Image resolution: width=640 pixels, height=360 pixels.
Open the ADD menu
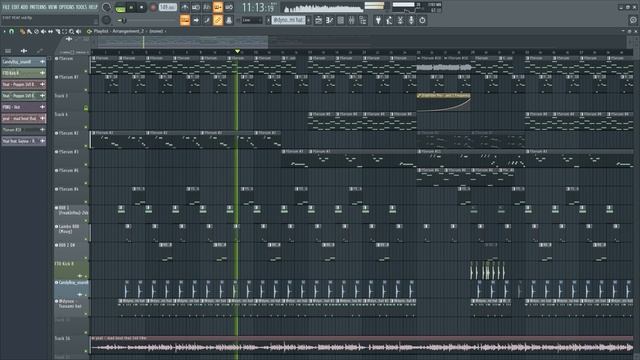(x=24, y=7)
